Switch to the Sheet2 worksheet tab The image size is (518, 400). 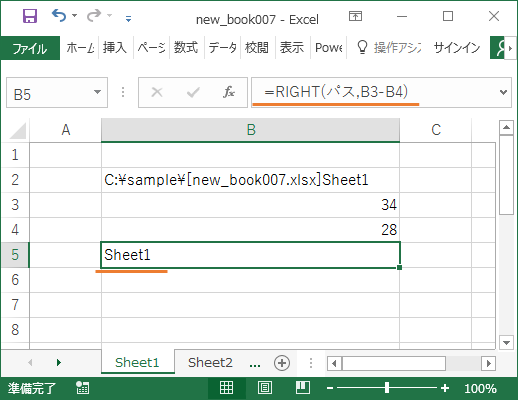point(210,362)
